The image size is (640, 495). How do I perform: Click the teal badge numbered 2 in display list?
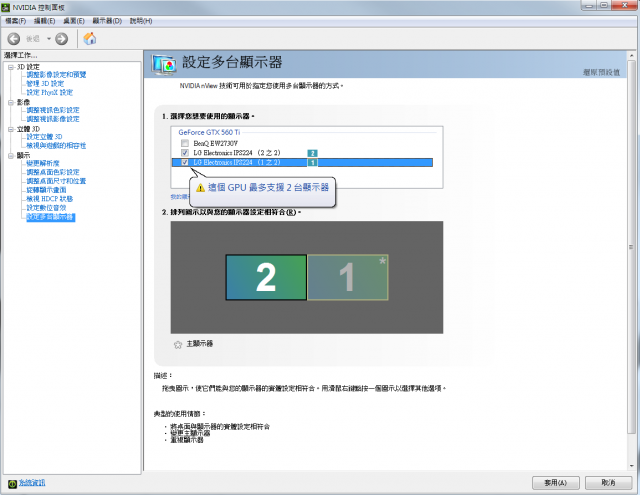(x=312, y=153)
